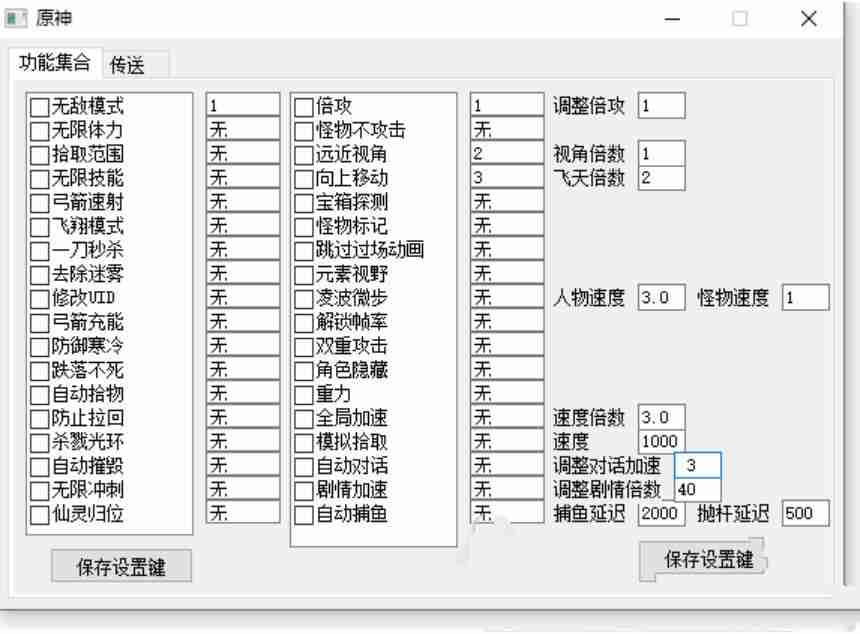860x634 pixels.
Task: Click hotkey field next to 无敌模式
Action: point(243,105)
